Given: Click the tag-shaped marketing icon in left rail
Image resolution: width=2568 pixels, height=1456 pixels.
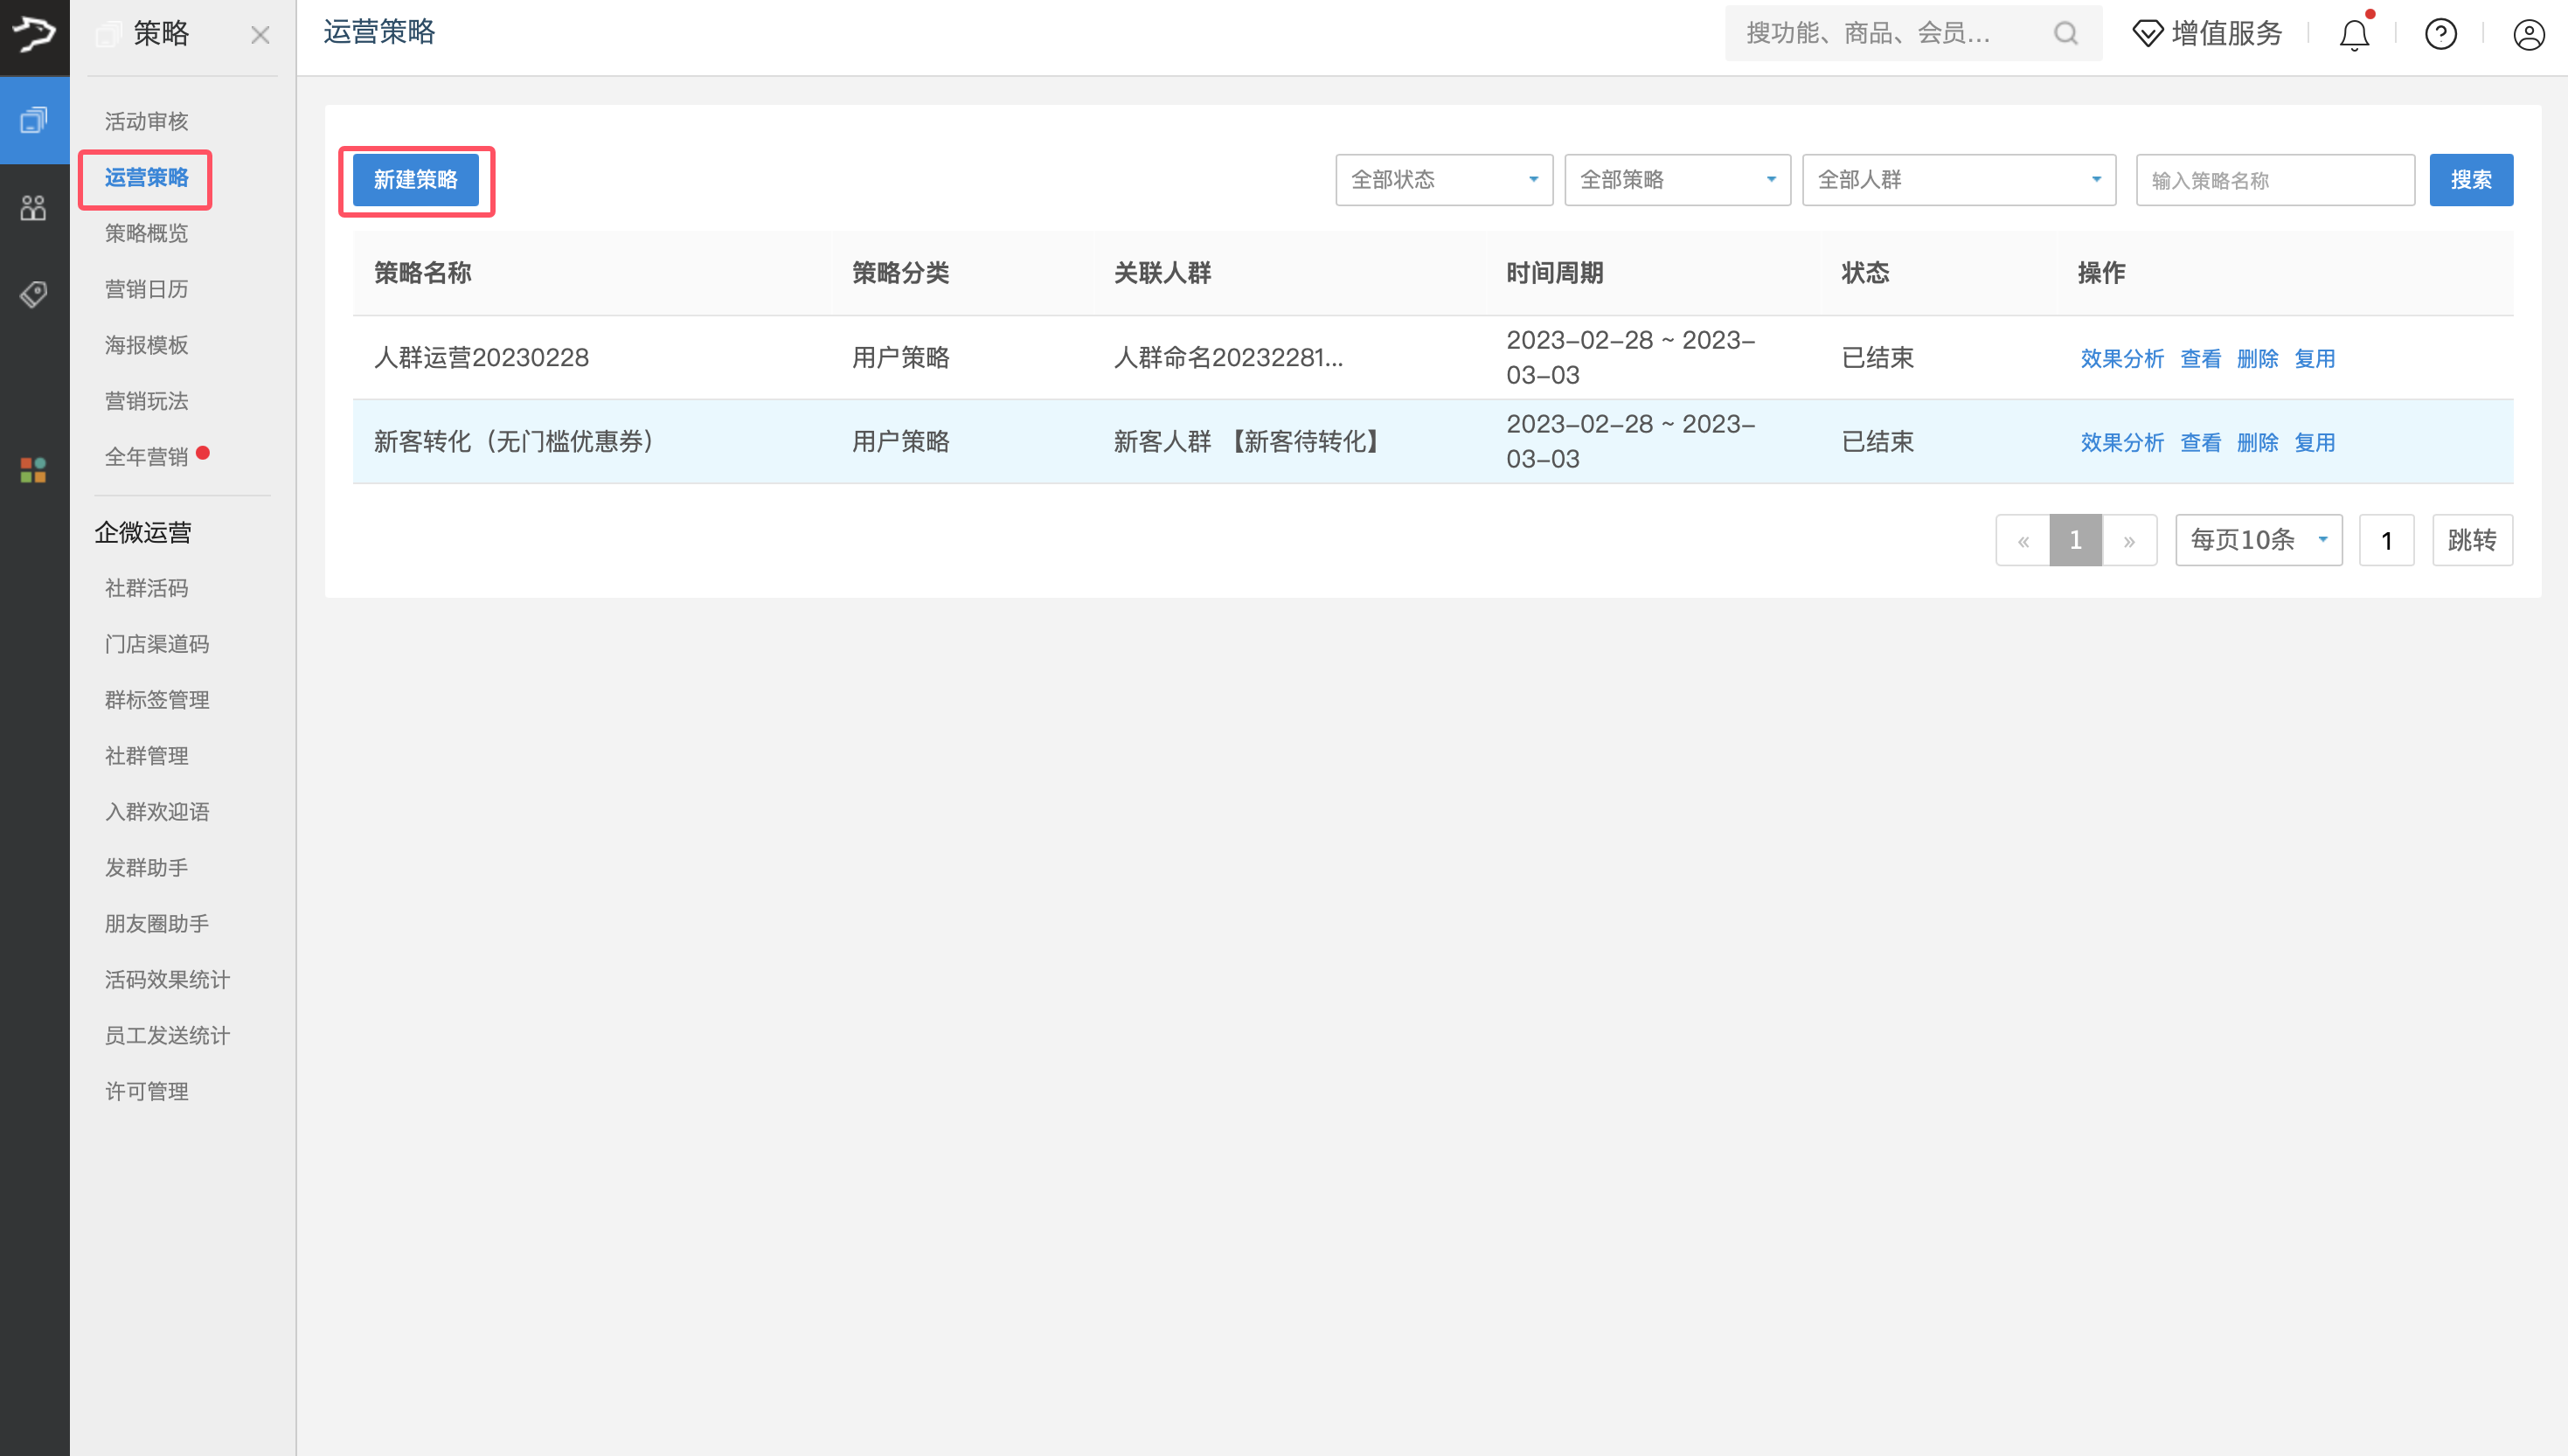Looking at the screenshot, I should (33, 294).
